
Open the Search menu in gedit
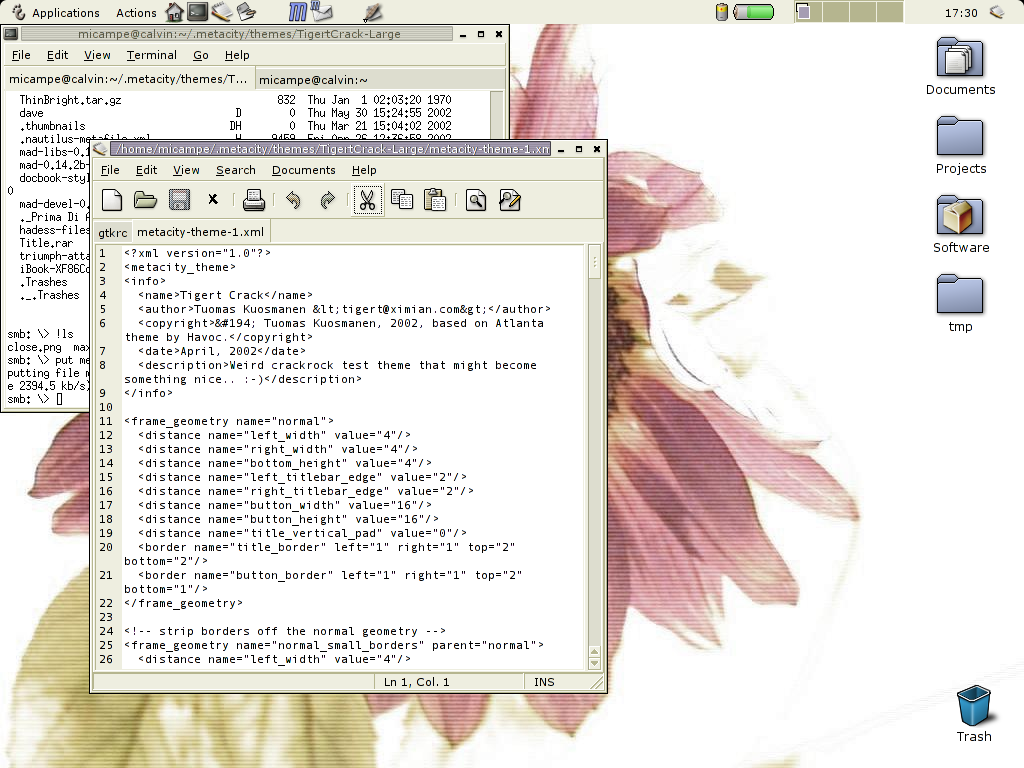coord(236,170)
